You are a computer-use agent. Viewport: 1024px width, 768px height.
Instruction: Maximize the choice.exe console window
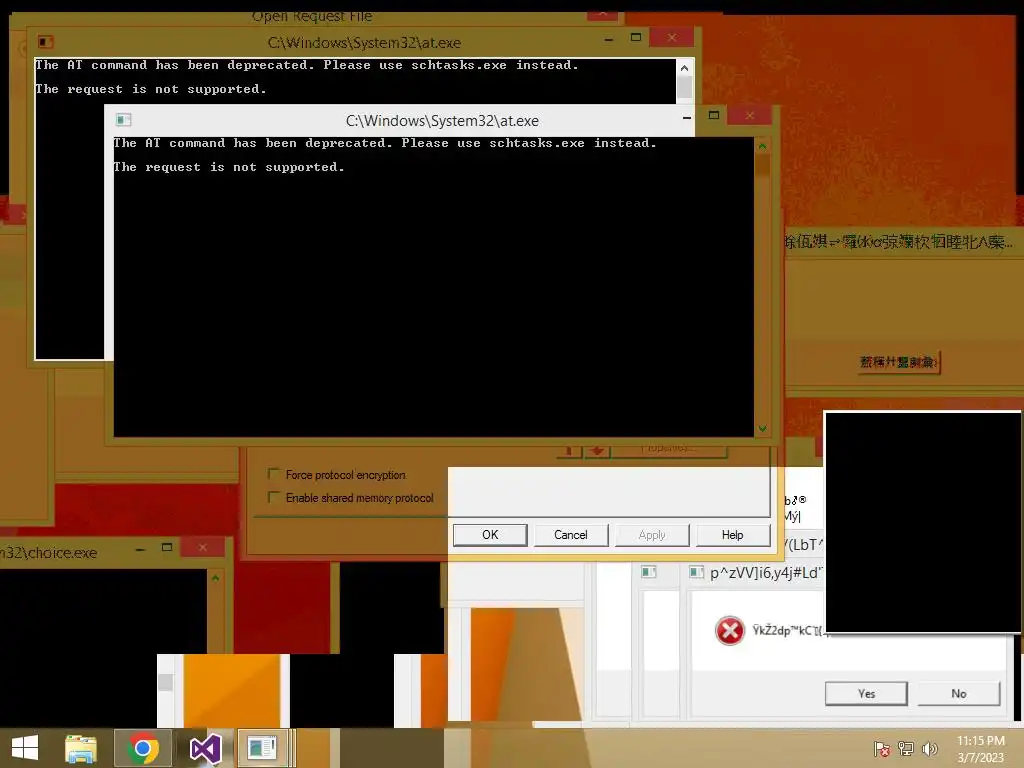(167, 547)
